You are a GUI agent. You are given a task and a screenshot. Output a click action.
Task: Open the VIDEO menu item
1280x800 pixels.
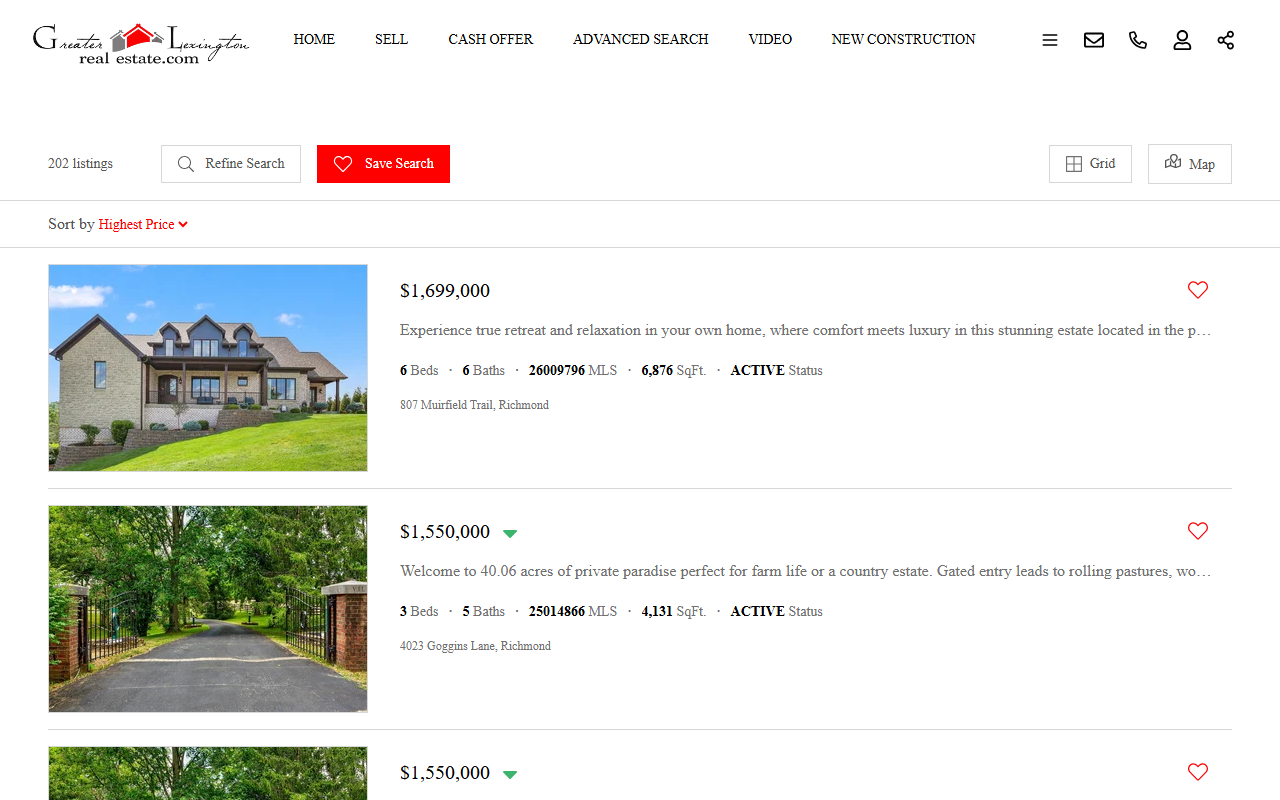[770, 40]
